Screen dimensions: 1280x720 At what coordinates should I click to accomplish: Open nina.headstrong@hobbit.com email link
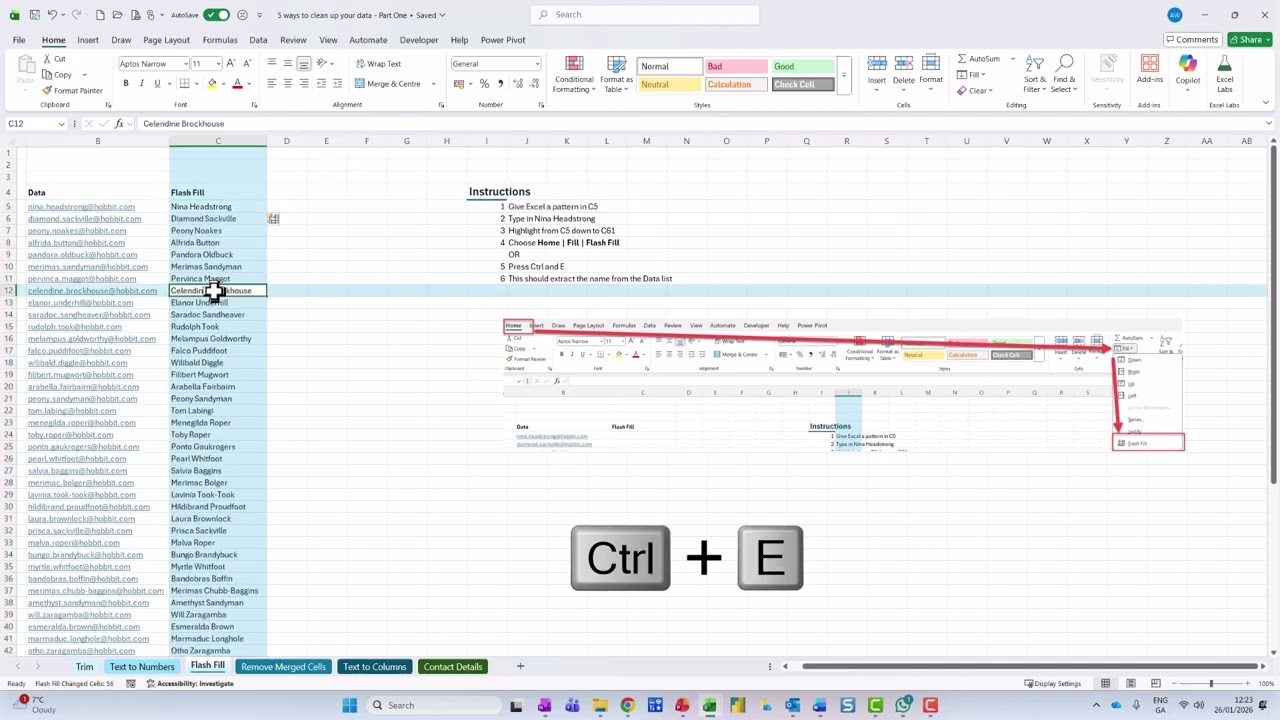click(x=81, y=206)
